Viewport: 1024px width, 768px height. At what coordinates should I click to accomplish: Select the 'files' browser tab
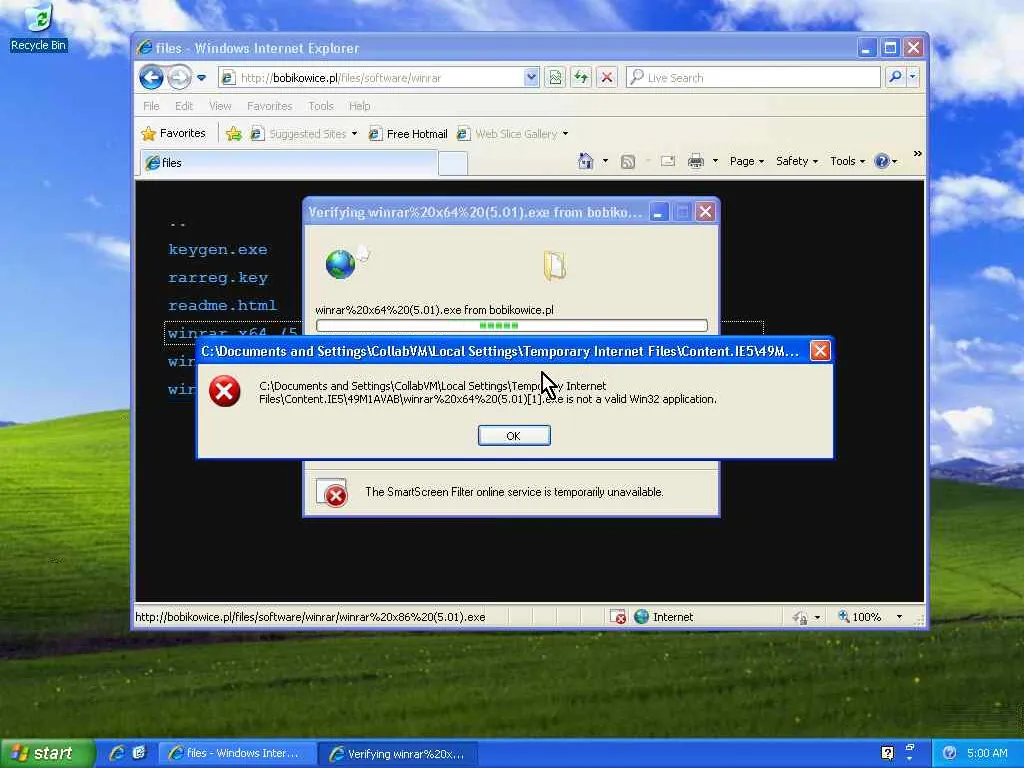point(289,163)
